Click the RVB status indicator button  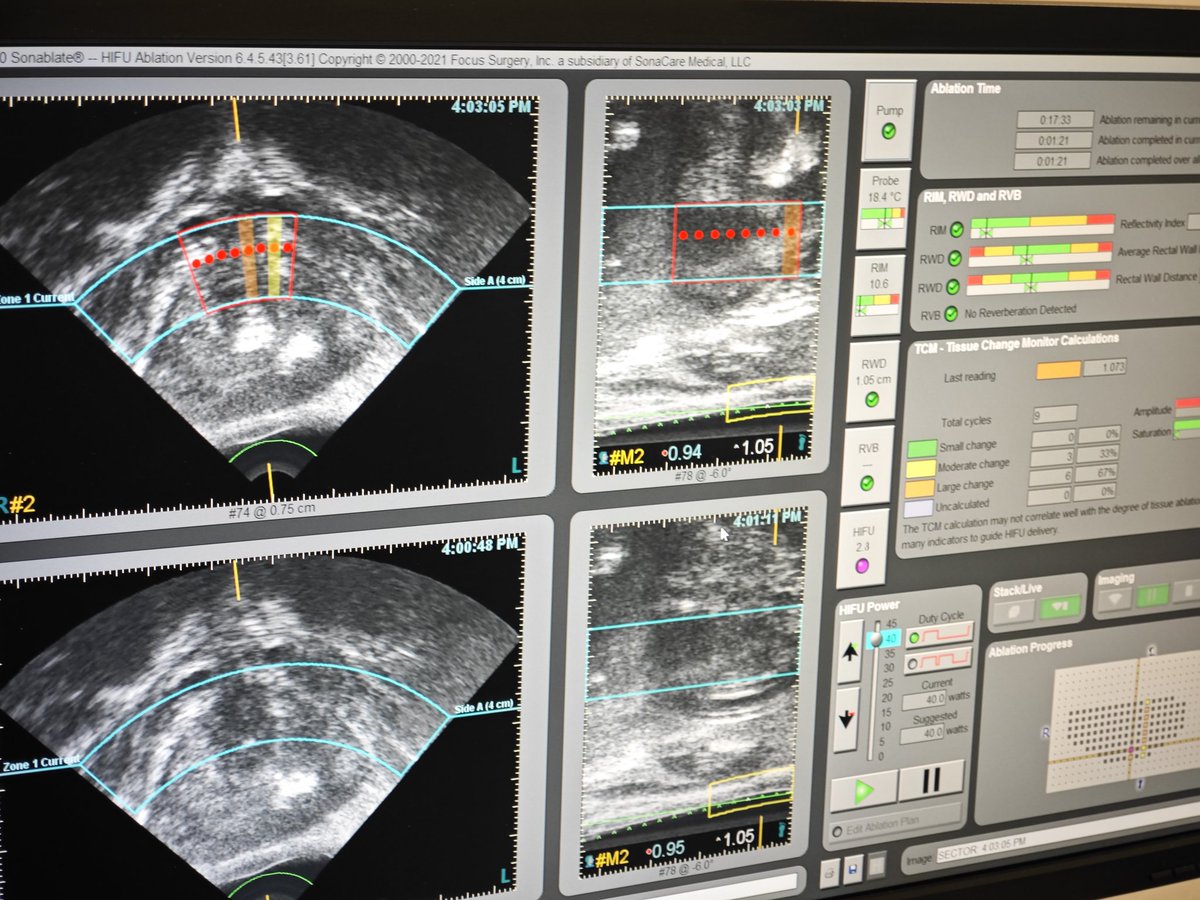(867, 467)
